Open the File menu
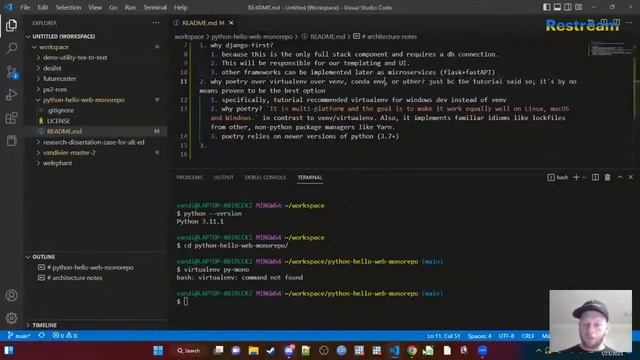This screenshot has height=360, width=640. point(25,7)
